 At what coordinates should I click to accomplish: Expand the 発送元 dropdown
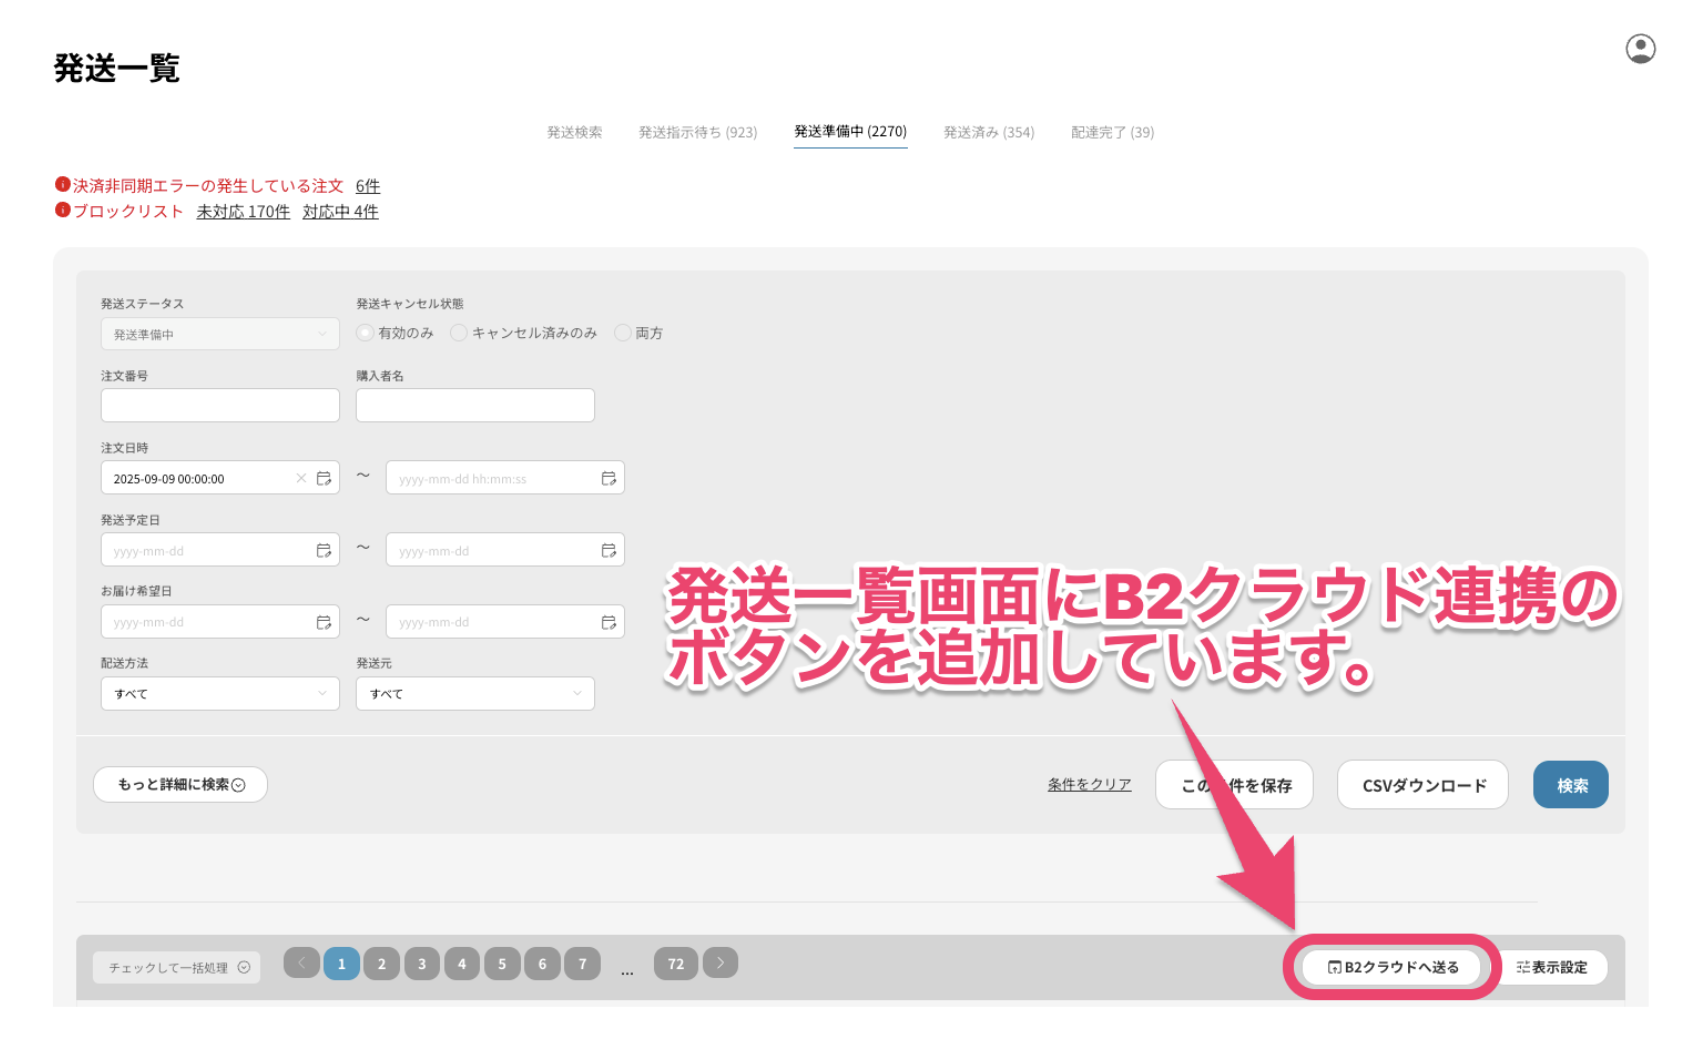pos(475,694)
